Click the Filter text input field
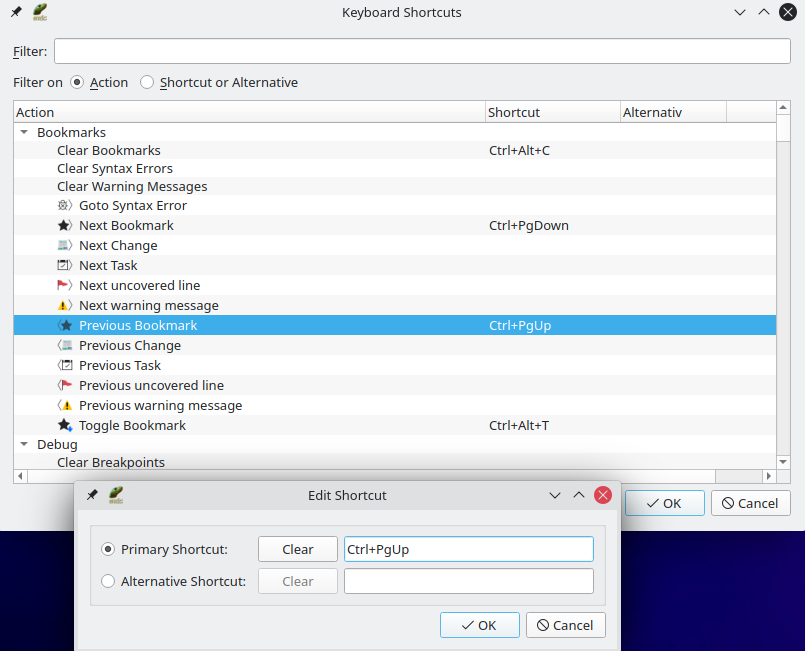The image size is (805, 651). pos(422,51)
